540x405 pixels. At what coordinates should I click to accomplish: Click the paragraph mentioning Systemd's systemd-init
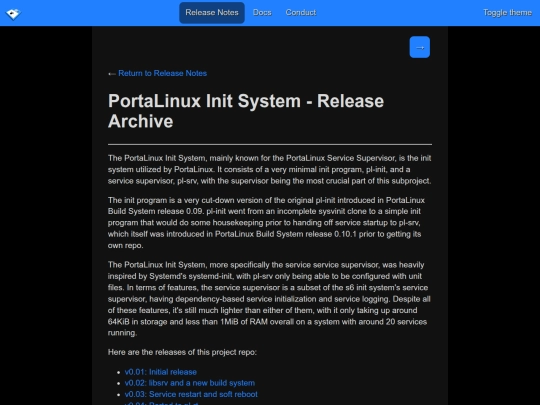pos(269,299)
